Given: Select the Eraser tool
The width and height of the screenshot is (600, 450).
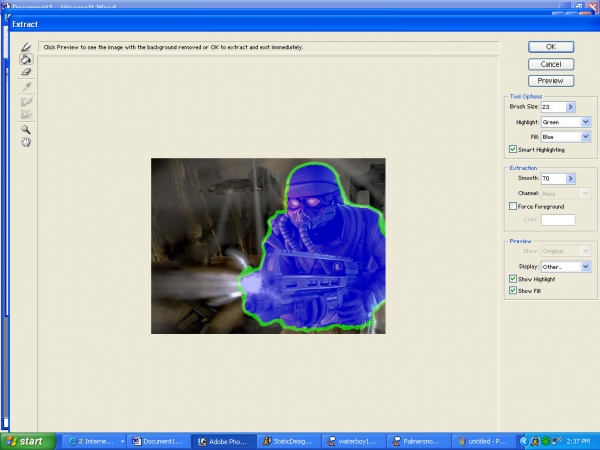Looking at the screenshot, I should point(26,72).
